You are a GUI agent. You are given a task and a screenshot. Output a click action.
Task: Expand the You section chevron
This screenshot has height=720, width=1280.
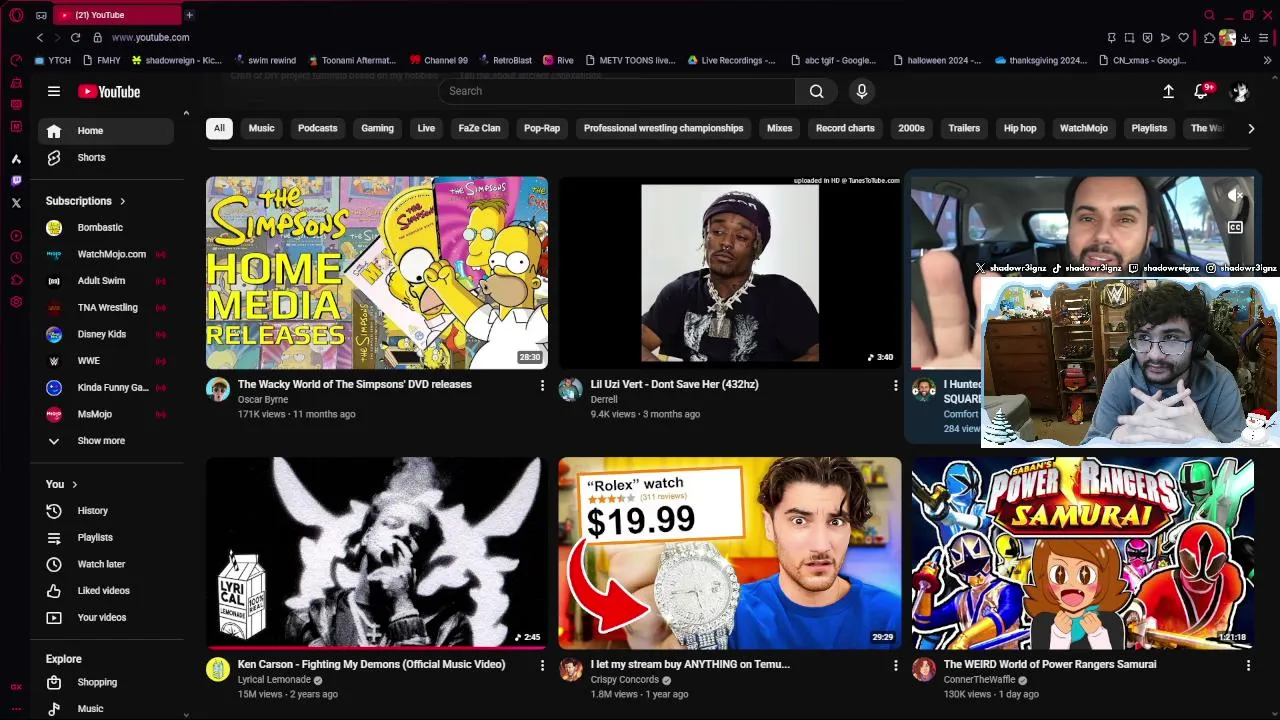[75, 484]
